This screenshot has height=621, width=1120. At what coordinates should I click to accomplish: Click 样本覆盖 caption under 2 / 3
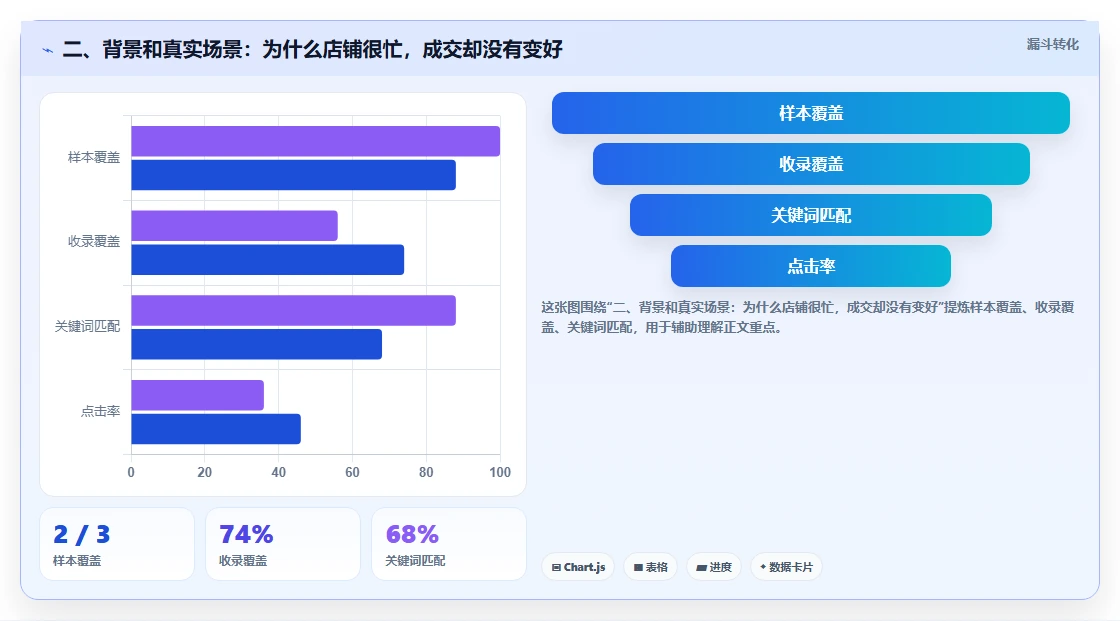coord(77,561)
